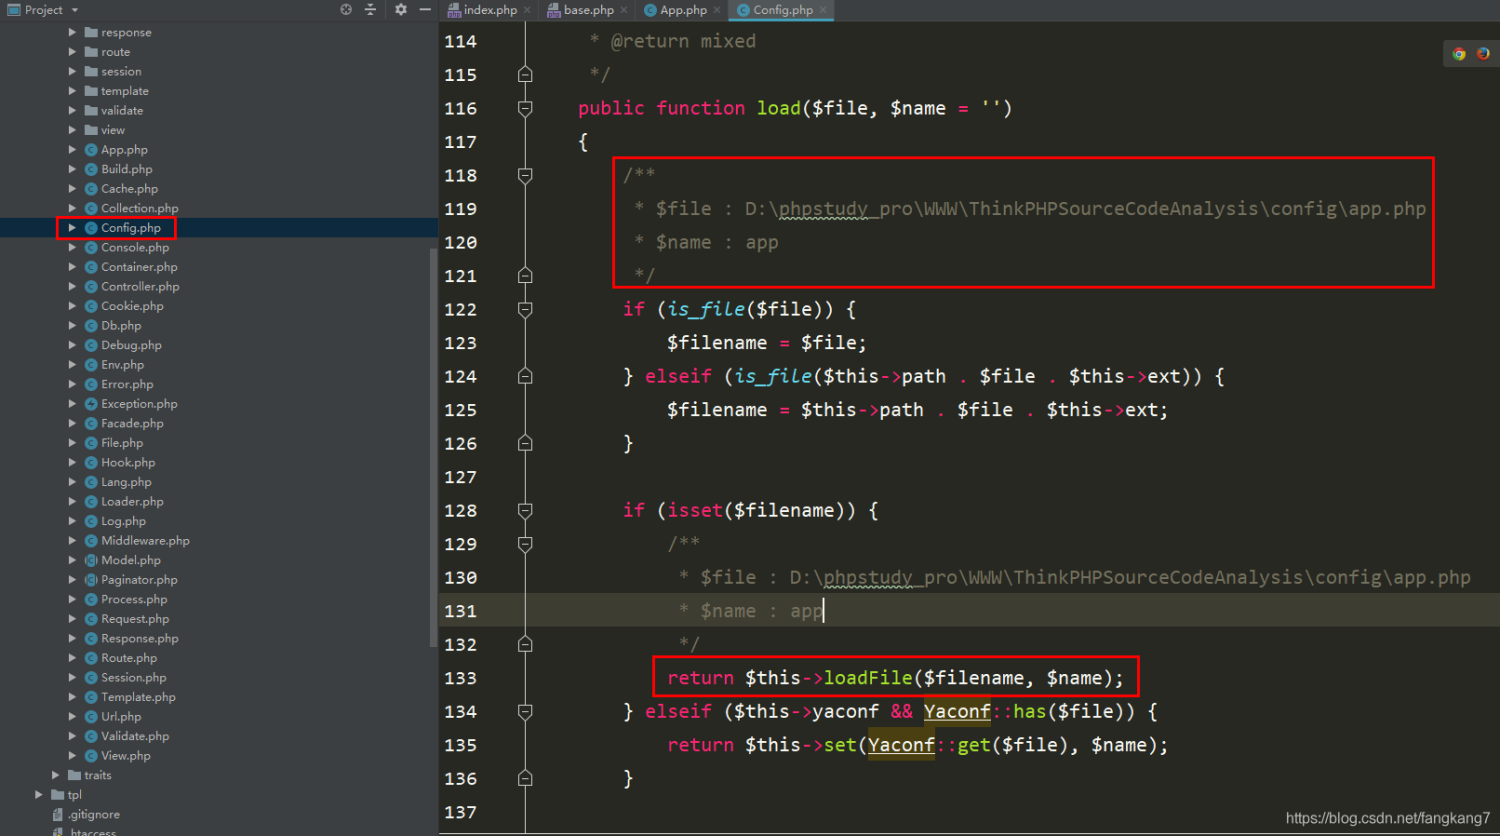Open Cookie.php file
The width and height of the screenshot is (1500, 836).
132,306
